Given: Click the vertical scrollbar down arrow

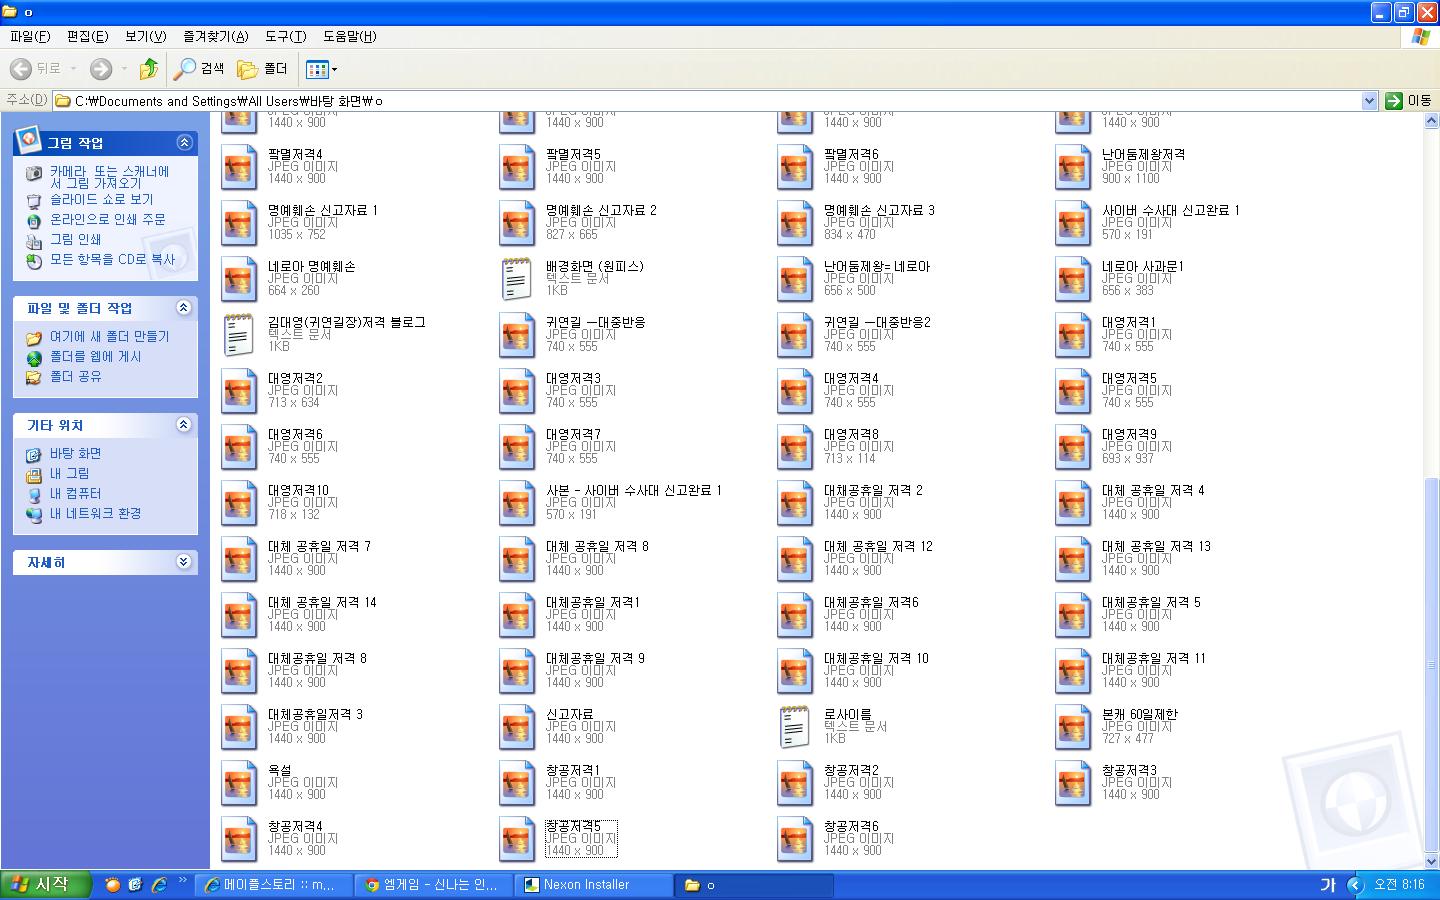Looking at the screenshot, I should pos(1431,860).
